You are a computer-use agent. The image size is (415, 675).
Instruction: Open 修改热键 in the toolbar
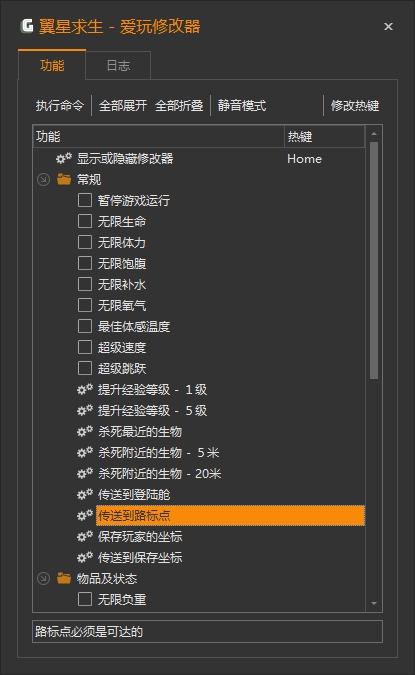click(x=355, y=105)
